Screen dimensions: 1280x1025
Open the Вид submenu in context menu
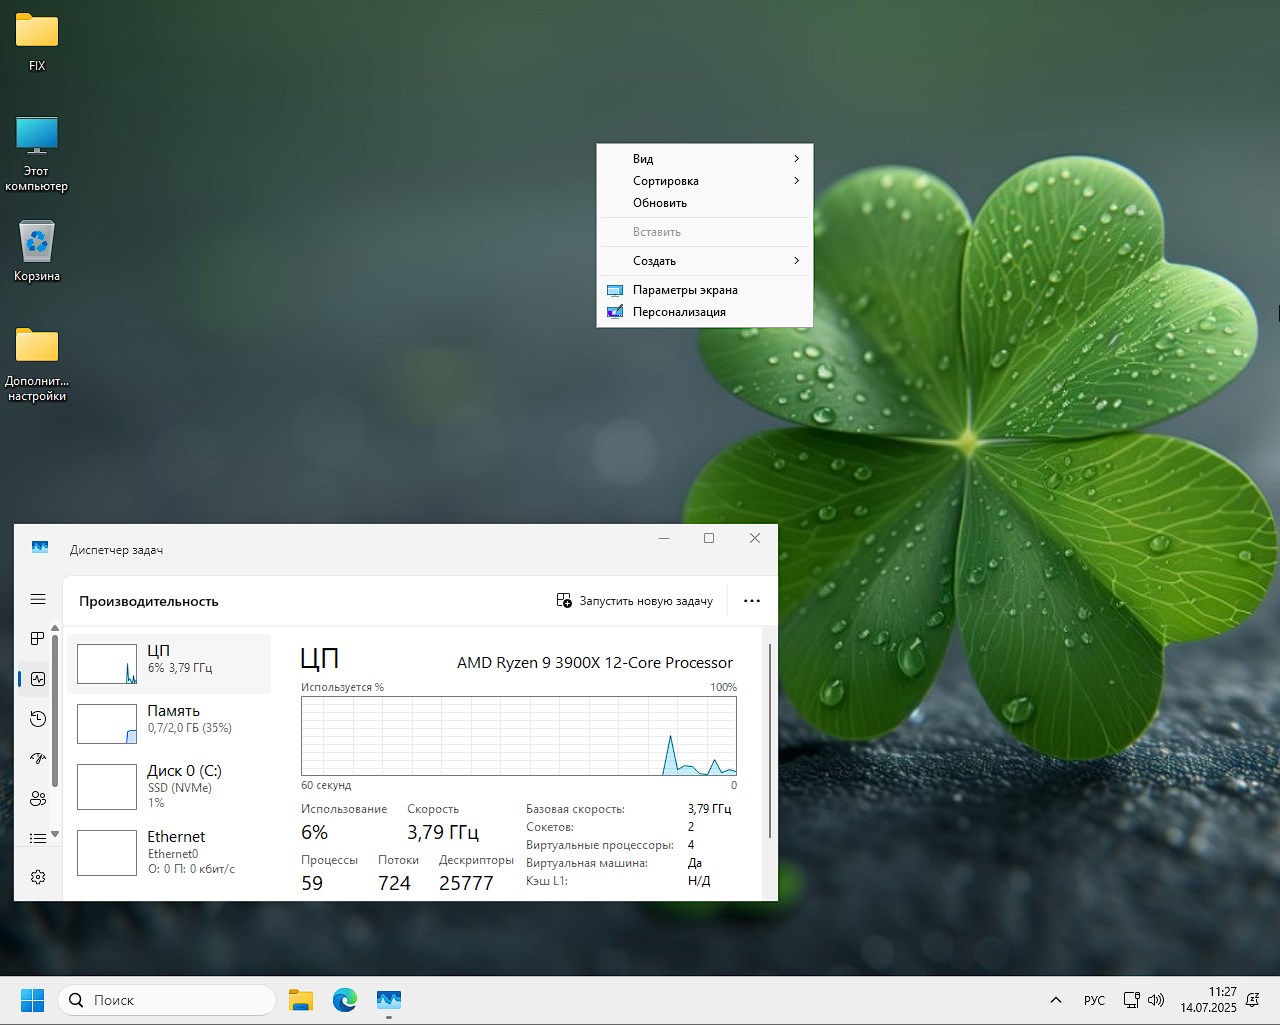[704, 159]
